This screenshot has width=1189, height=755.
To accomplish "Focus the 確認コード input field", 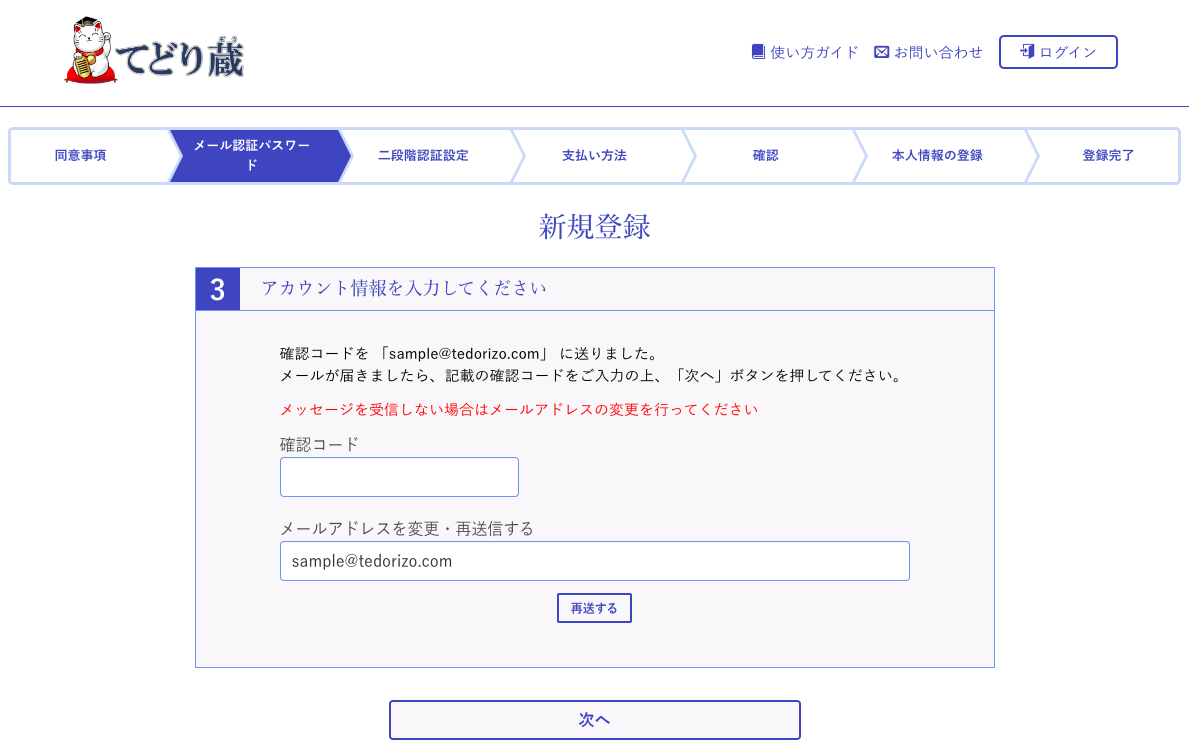I will click(399, 477).
